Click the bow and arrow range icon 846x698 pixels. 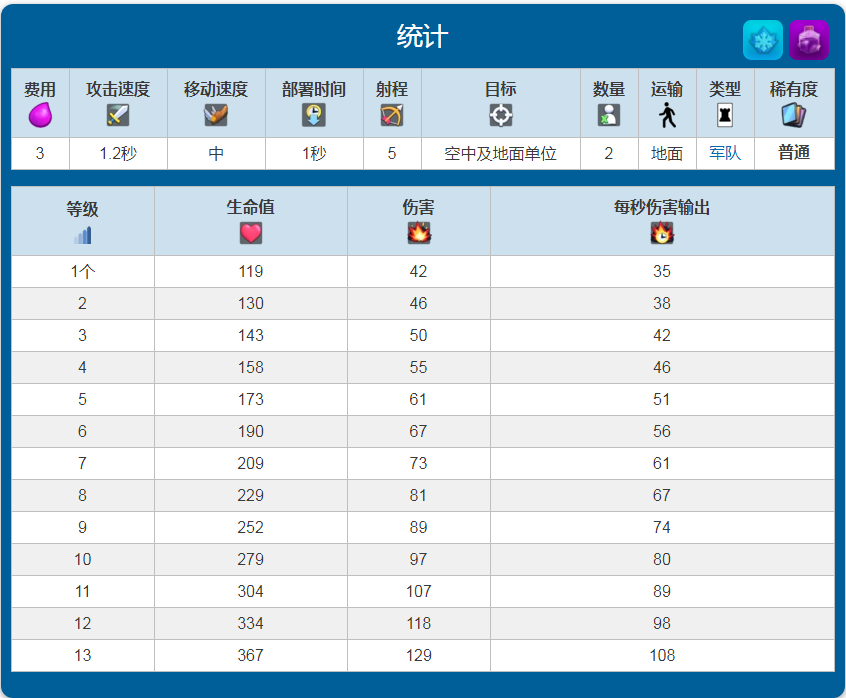pos(392,115)
